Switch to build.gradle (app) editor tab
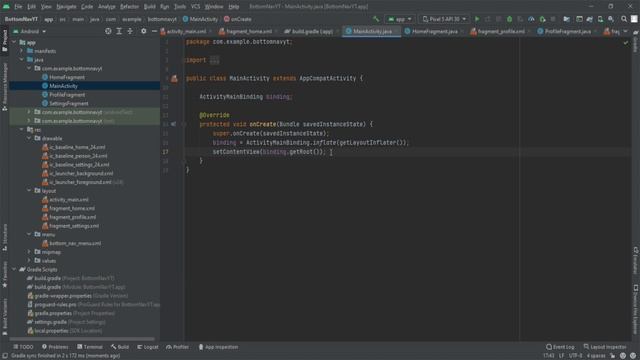 311,31
